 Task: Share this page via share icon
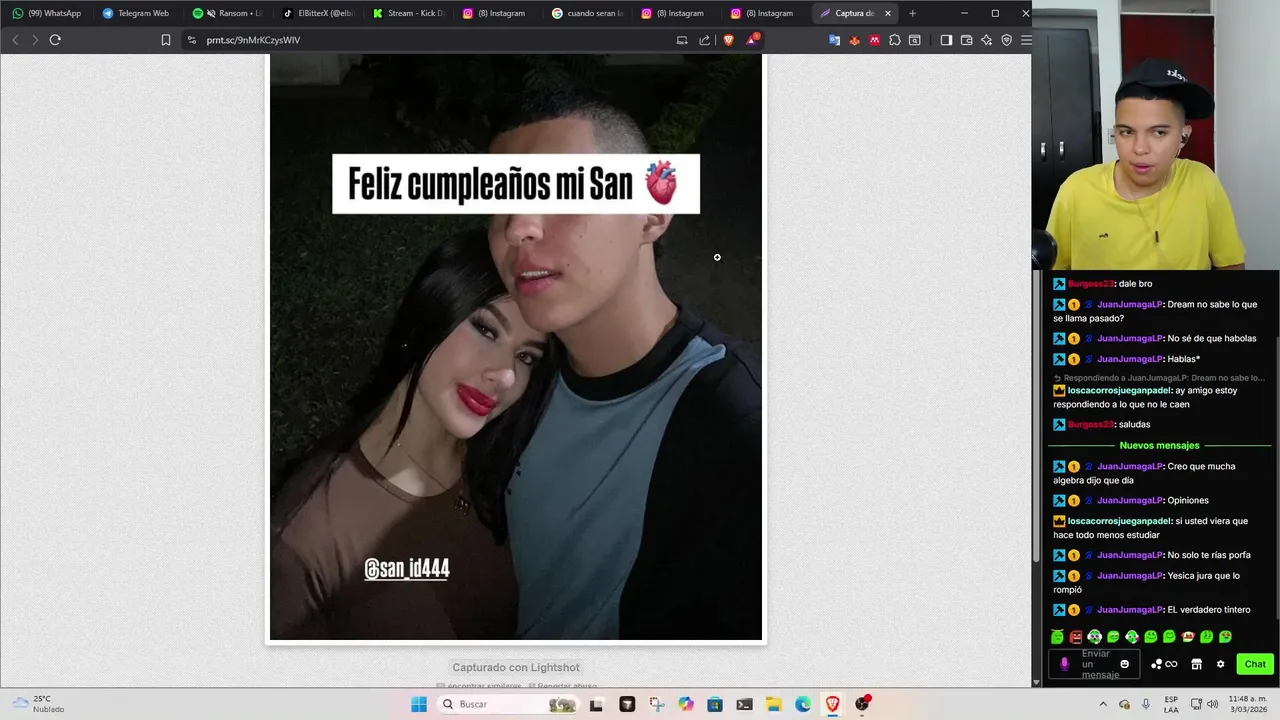coord(704,40)
